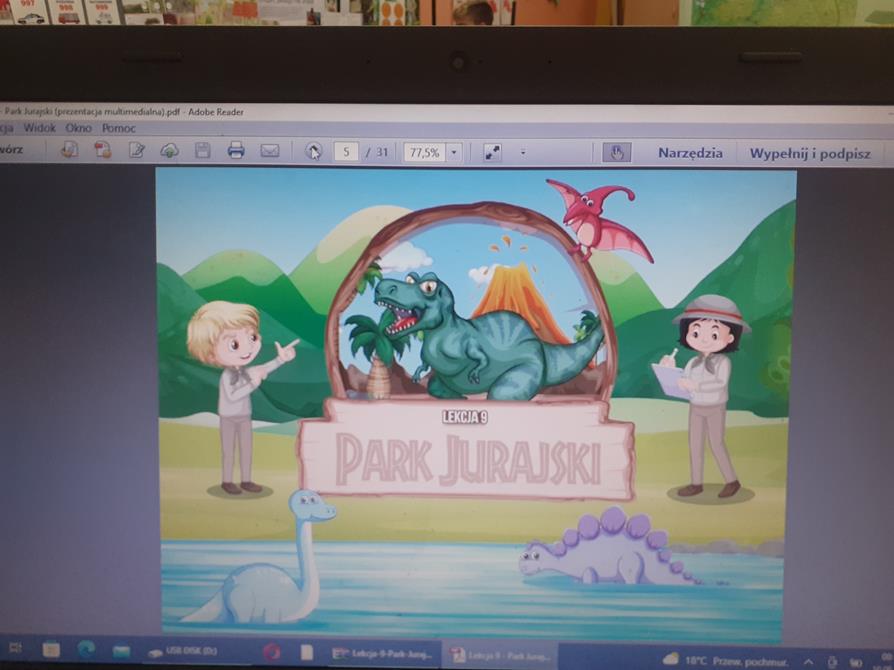
Task: Show hidden system tray icons chevron
Action: coord(808,660)
